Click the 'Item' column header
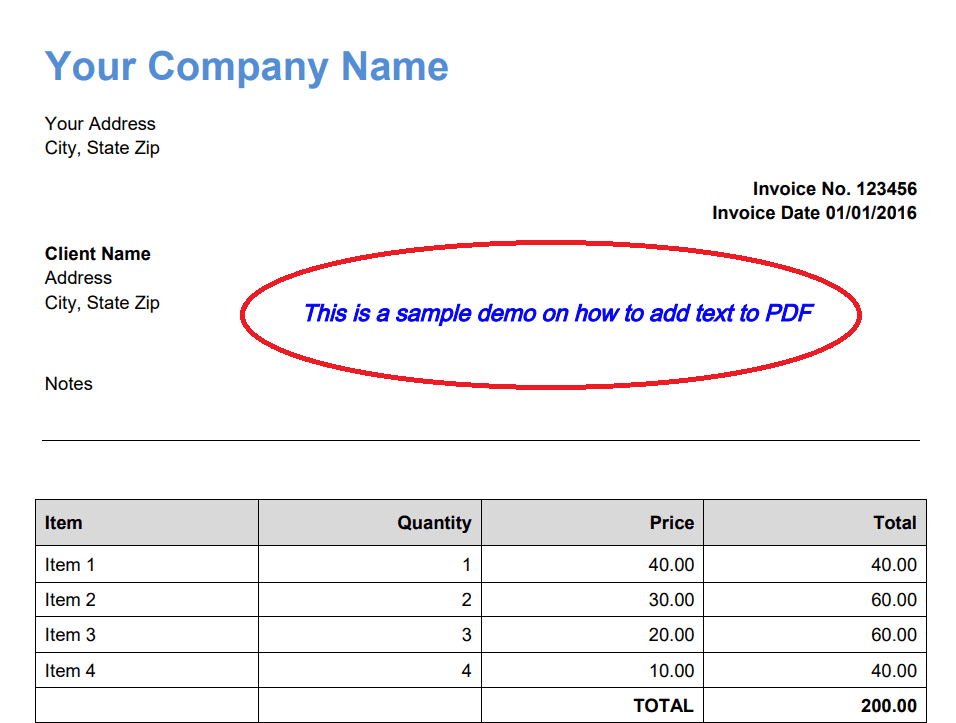 (x=64, y=522)
